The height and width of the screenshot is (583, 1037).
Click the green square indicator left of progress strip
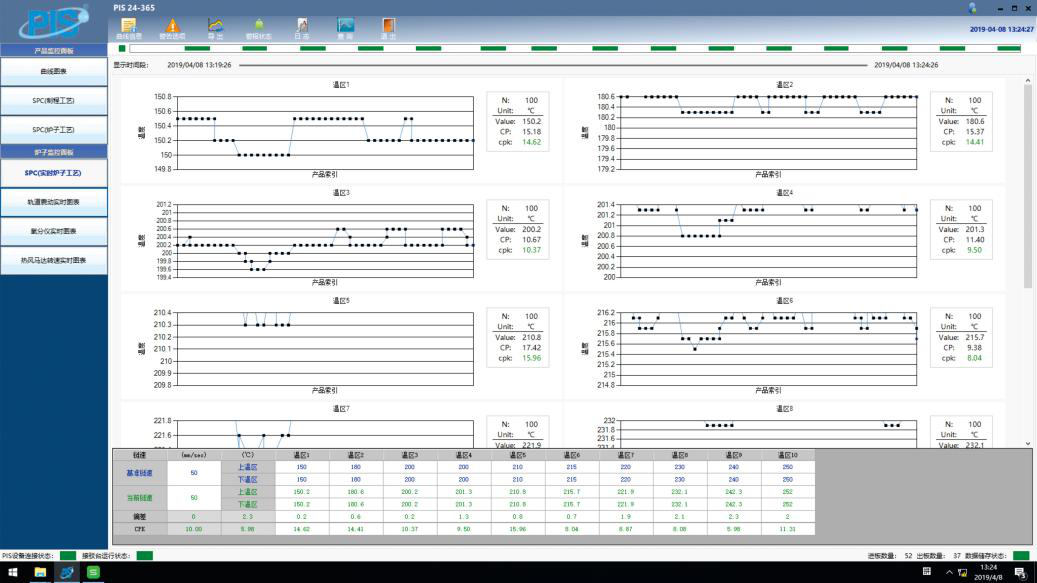(122, 48)
